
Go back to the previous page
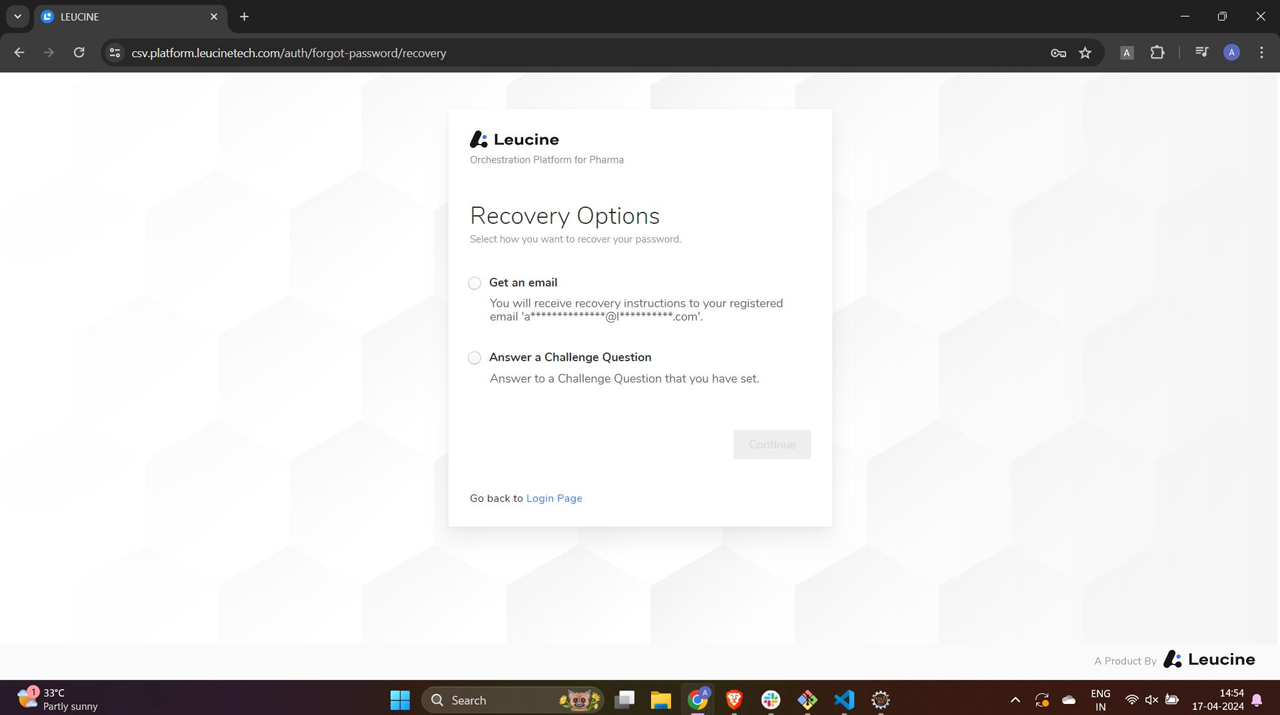(19, 53)
